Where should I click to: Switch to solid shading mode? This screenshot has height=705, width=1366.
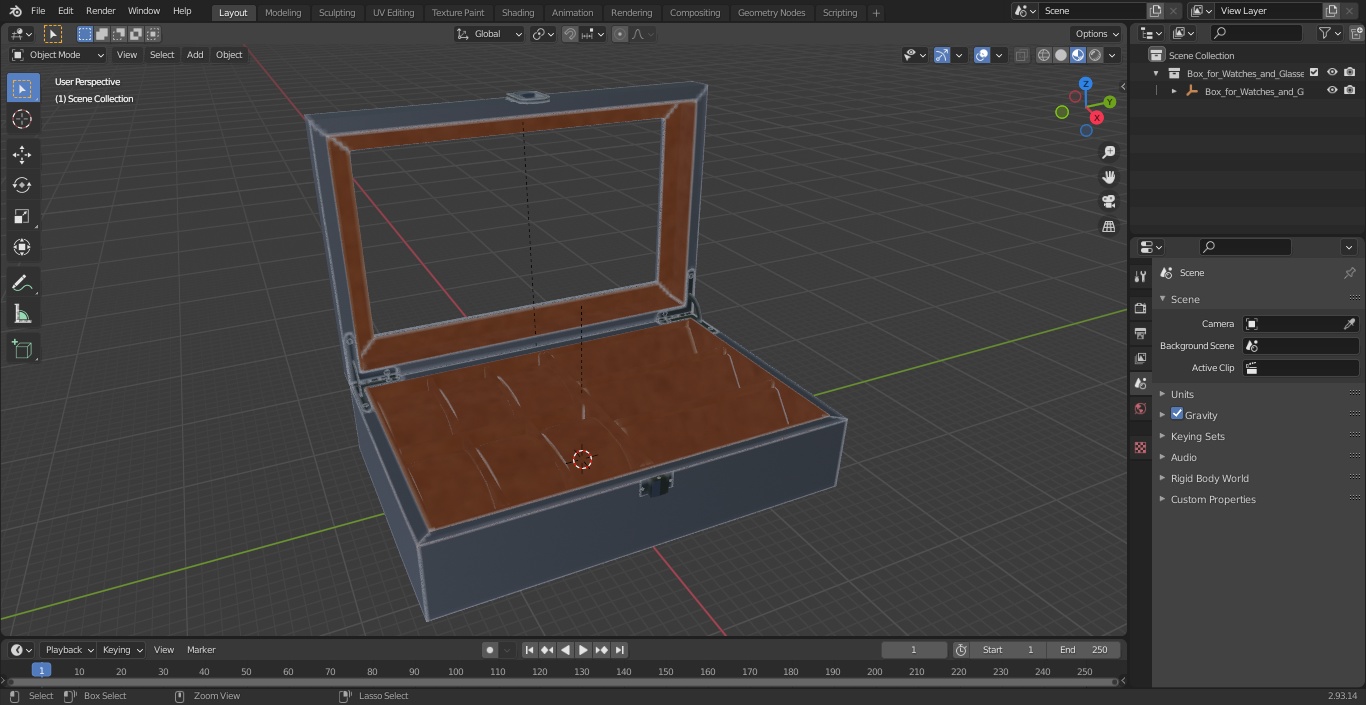[1060, 55]
